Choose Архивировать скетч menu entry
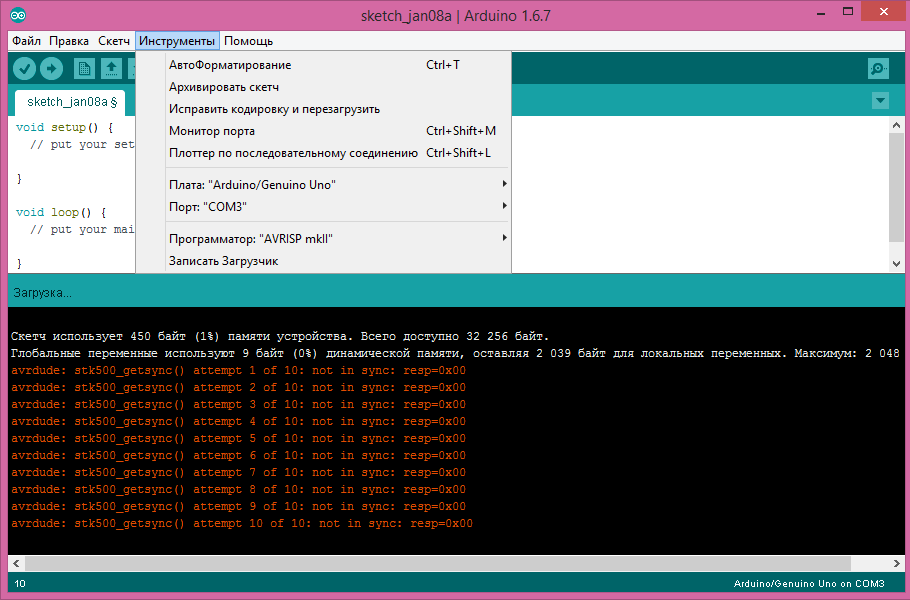 (224, 87)
